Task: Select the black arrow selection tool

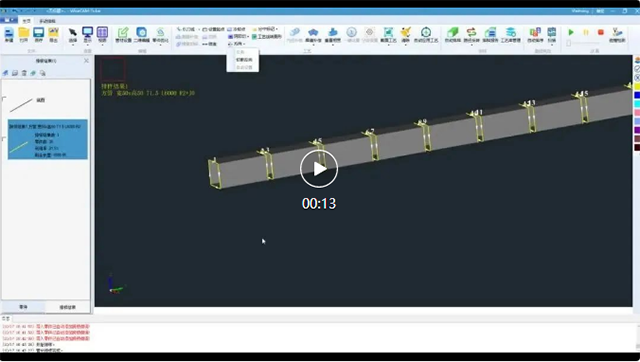Action: pos(73,33)
